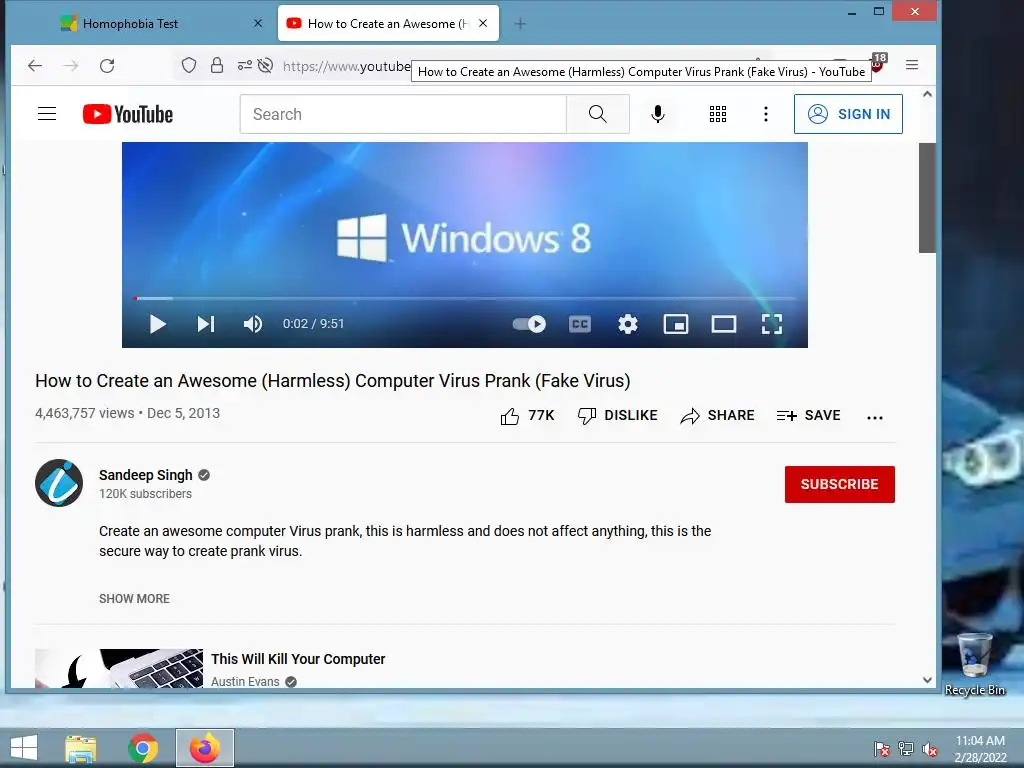The height and width of the screenshot is (768, 1024).
Task: Go to YouTube home via logo
Action: 128,114
